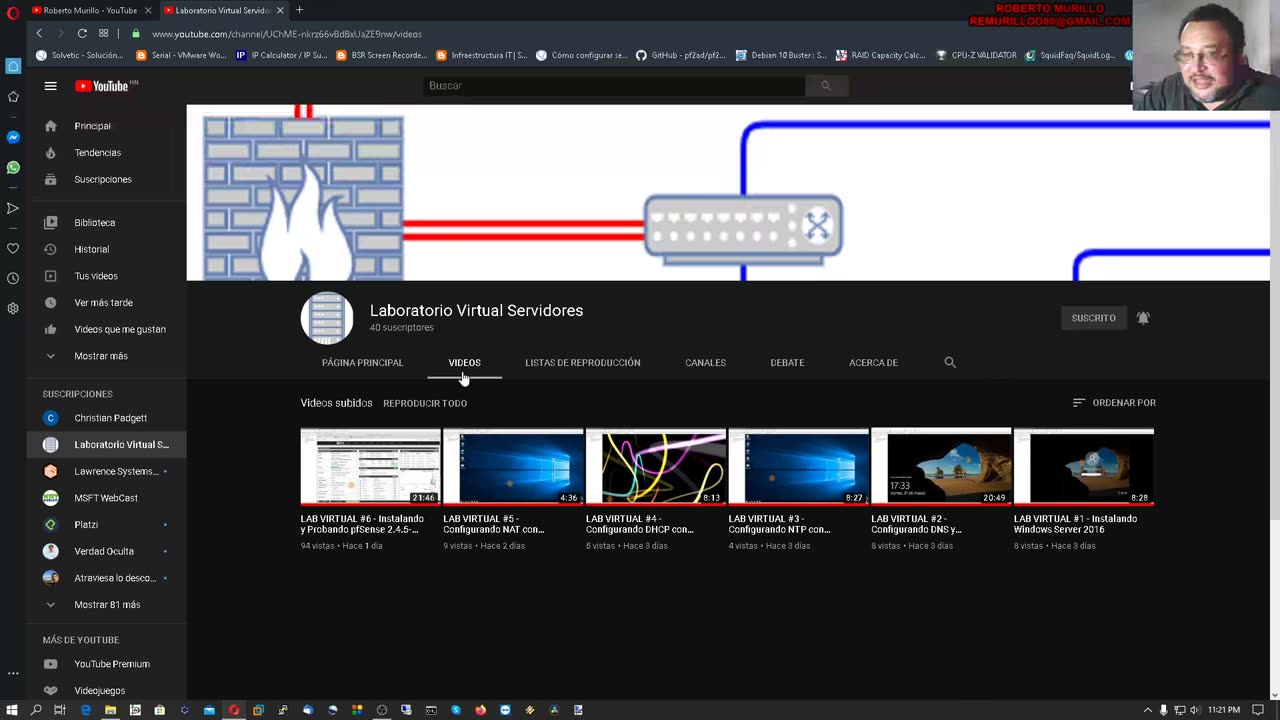The height and width of the screenshot is (720, 1280).
Task: Click the SUSCRITO button
Action: point(1093,318)
